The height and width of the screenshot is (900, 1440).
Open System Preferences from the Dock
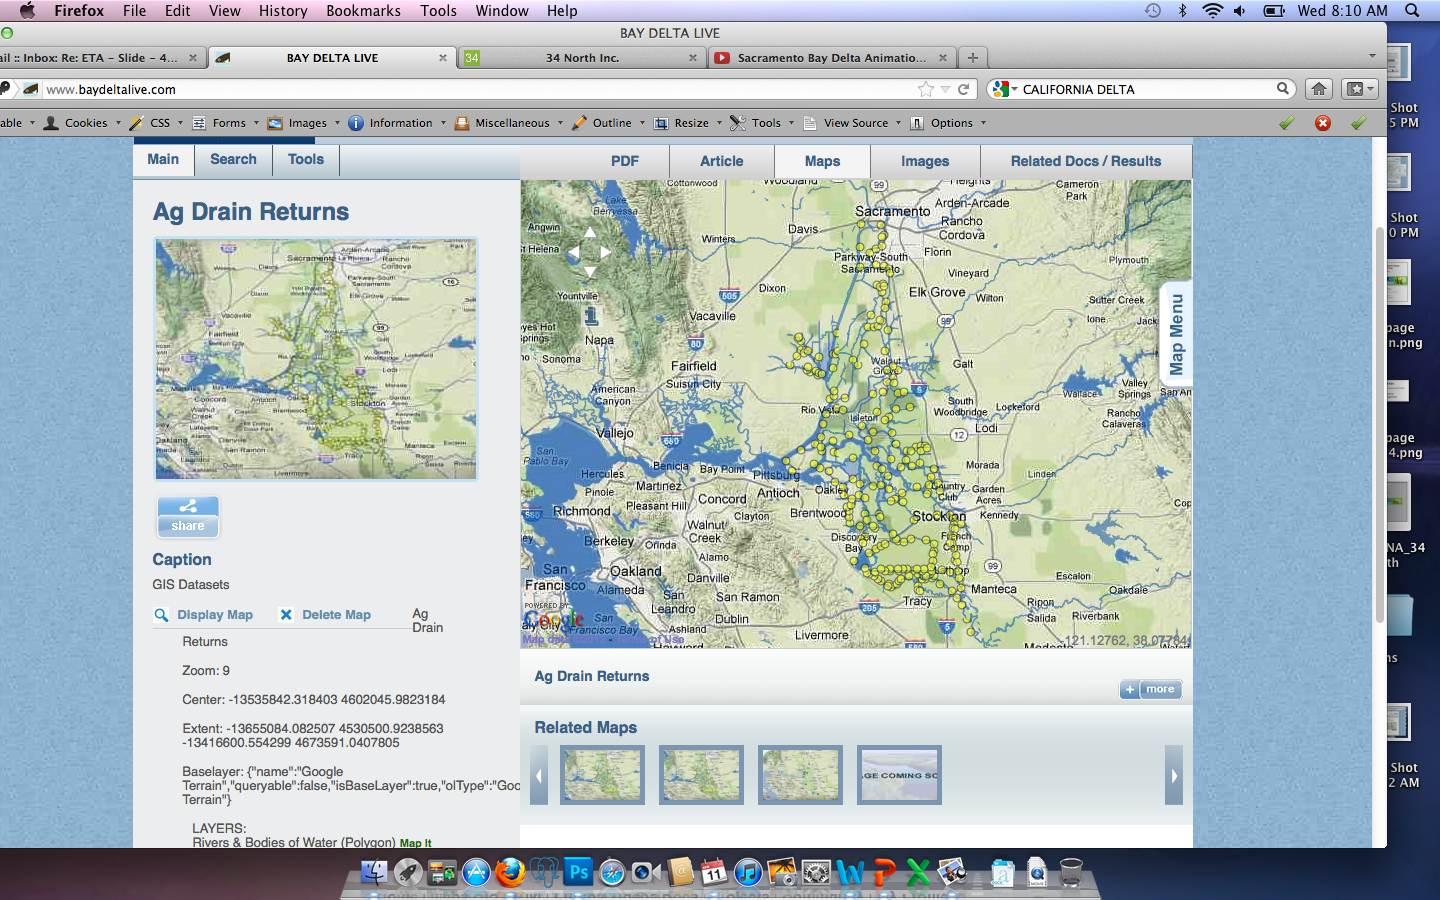816,873
